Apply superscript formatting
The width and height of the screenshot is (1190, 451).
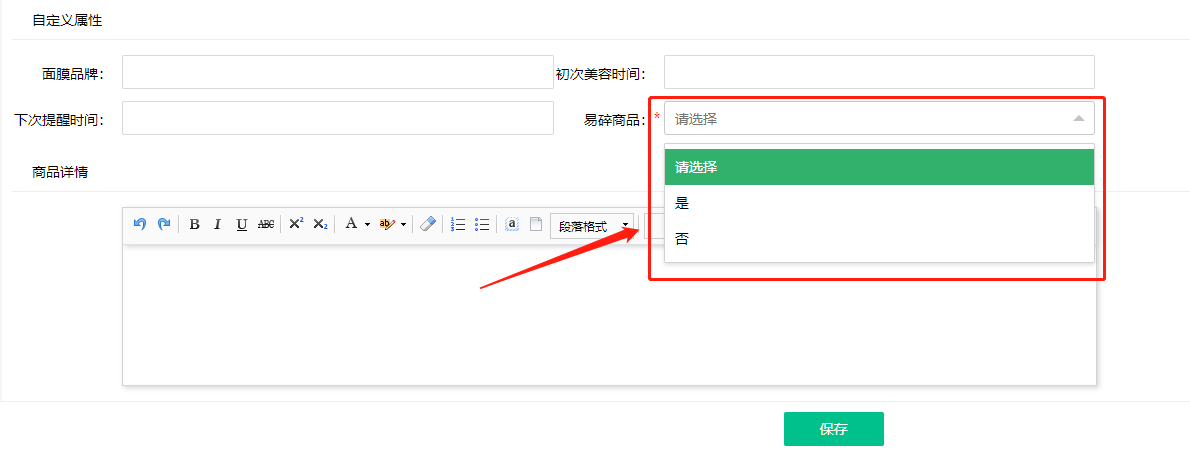click(x=296, y=224)
